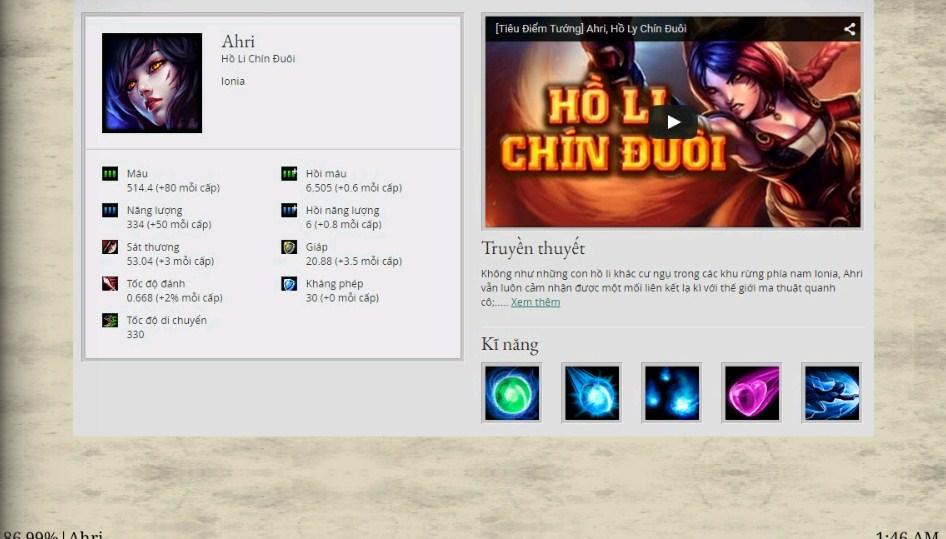Click the Ionia region label
The height and width of the screenshot is (539, 946).
pos(233,81)
